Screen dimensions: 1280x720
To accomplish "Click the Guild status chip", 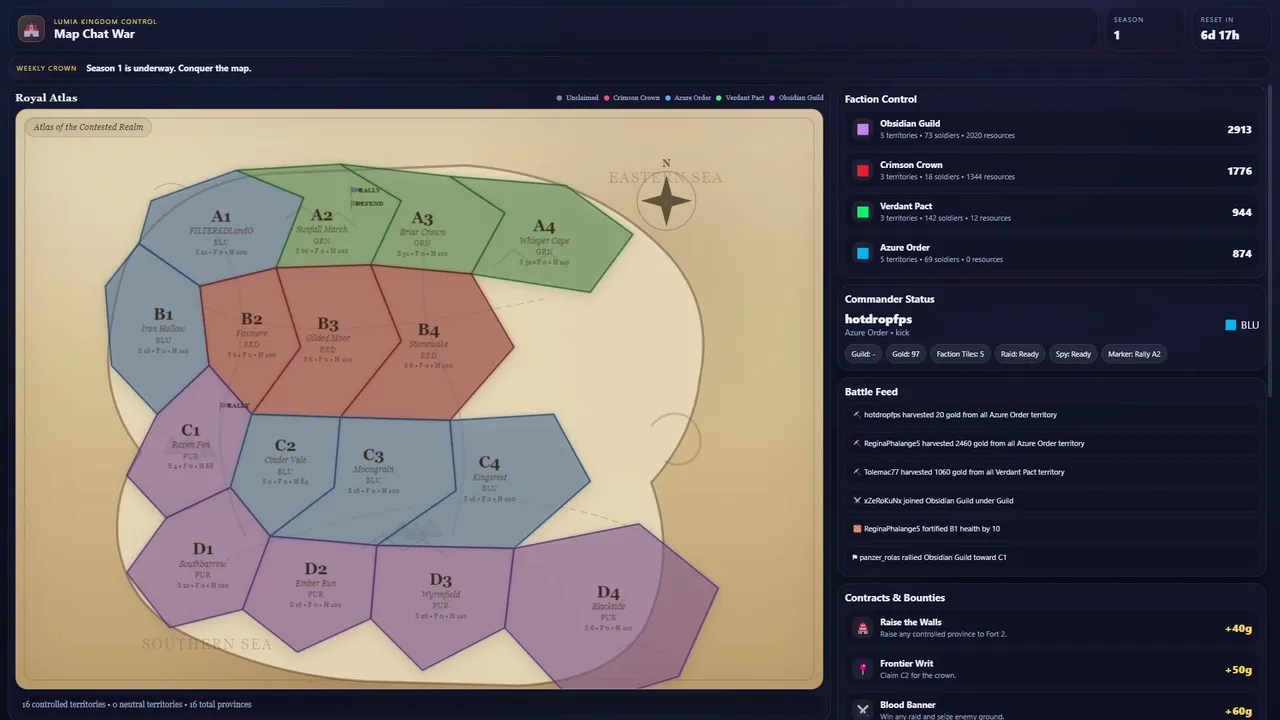I will click(863, 354).
